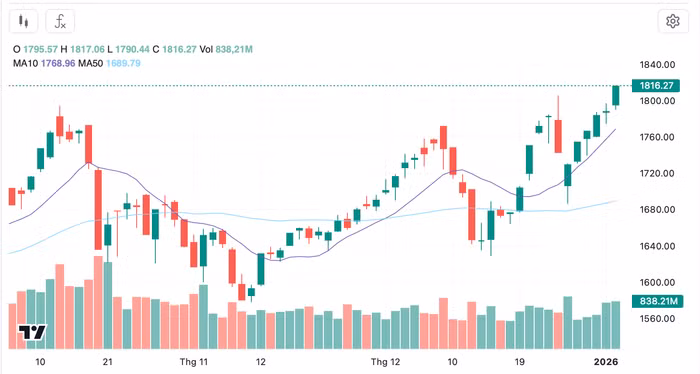Click the 1800.00 price axis label
Screen dimensions: 700x374
pos(657,101)
